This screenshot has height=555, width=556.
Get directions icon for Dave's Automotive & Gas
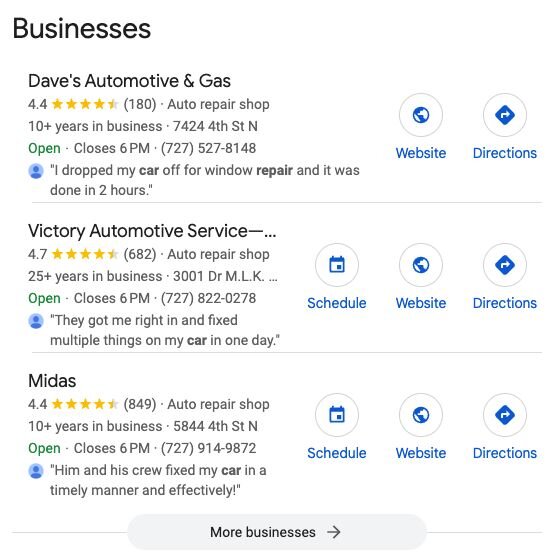pyautogui.click(x=505, y=115)
